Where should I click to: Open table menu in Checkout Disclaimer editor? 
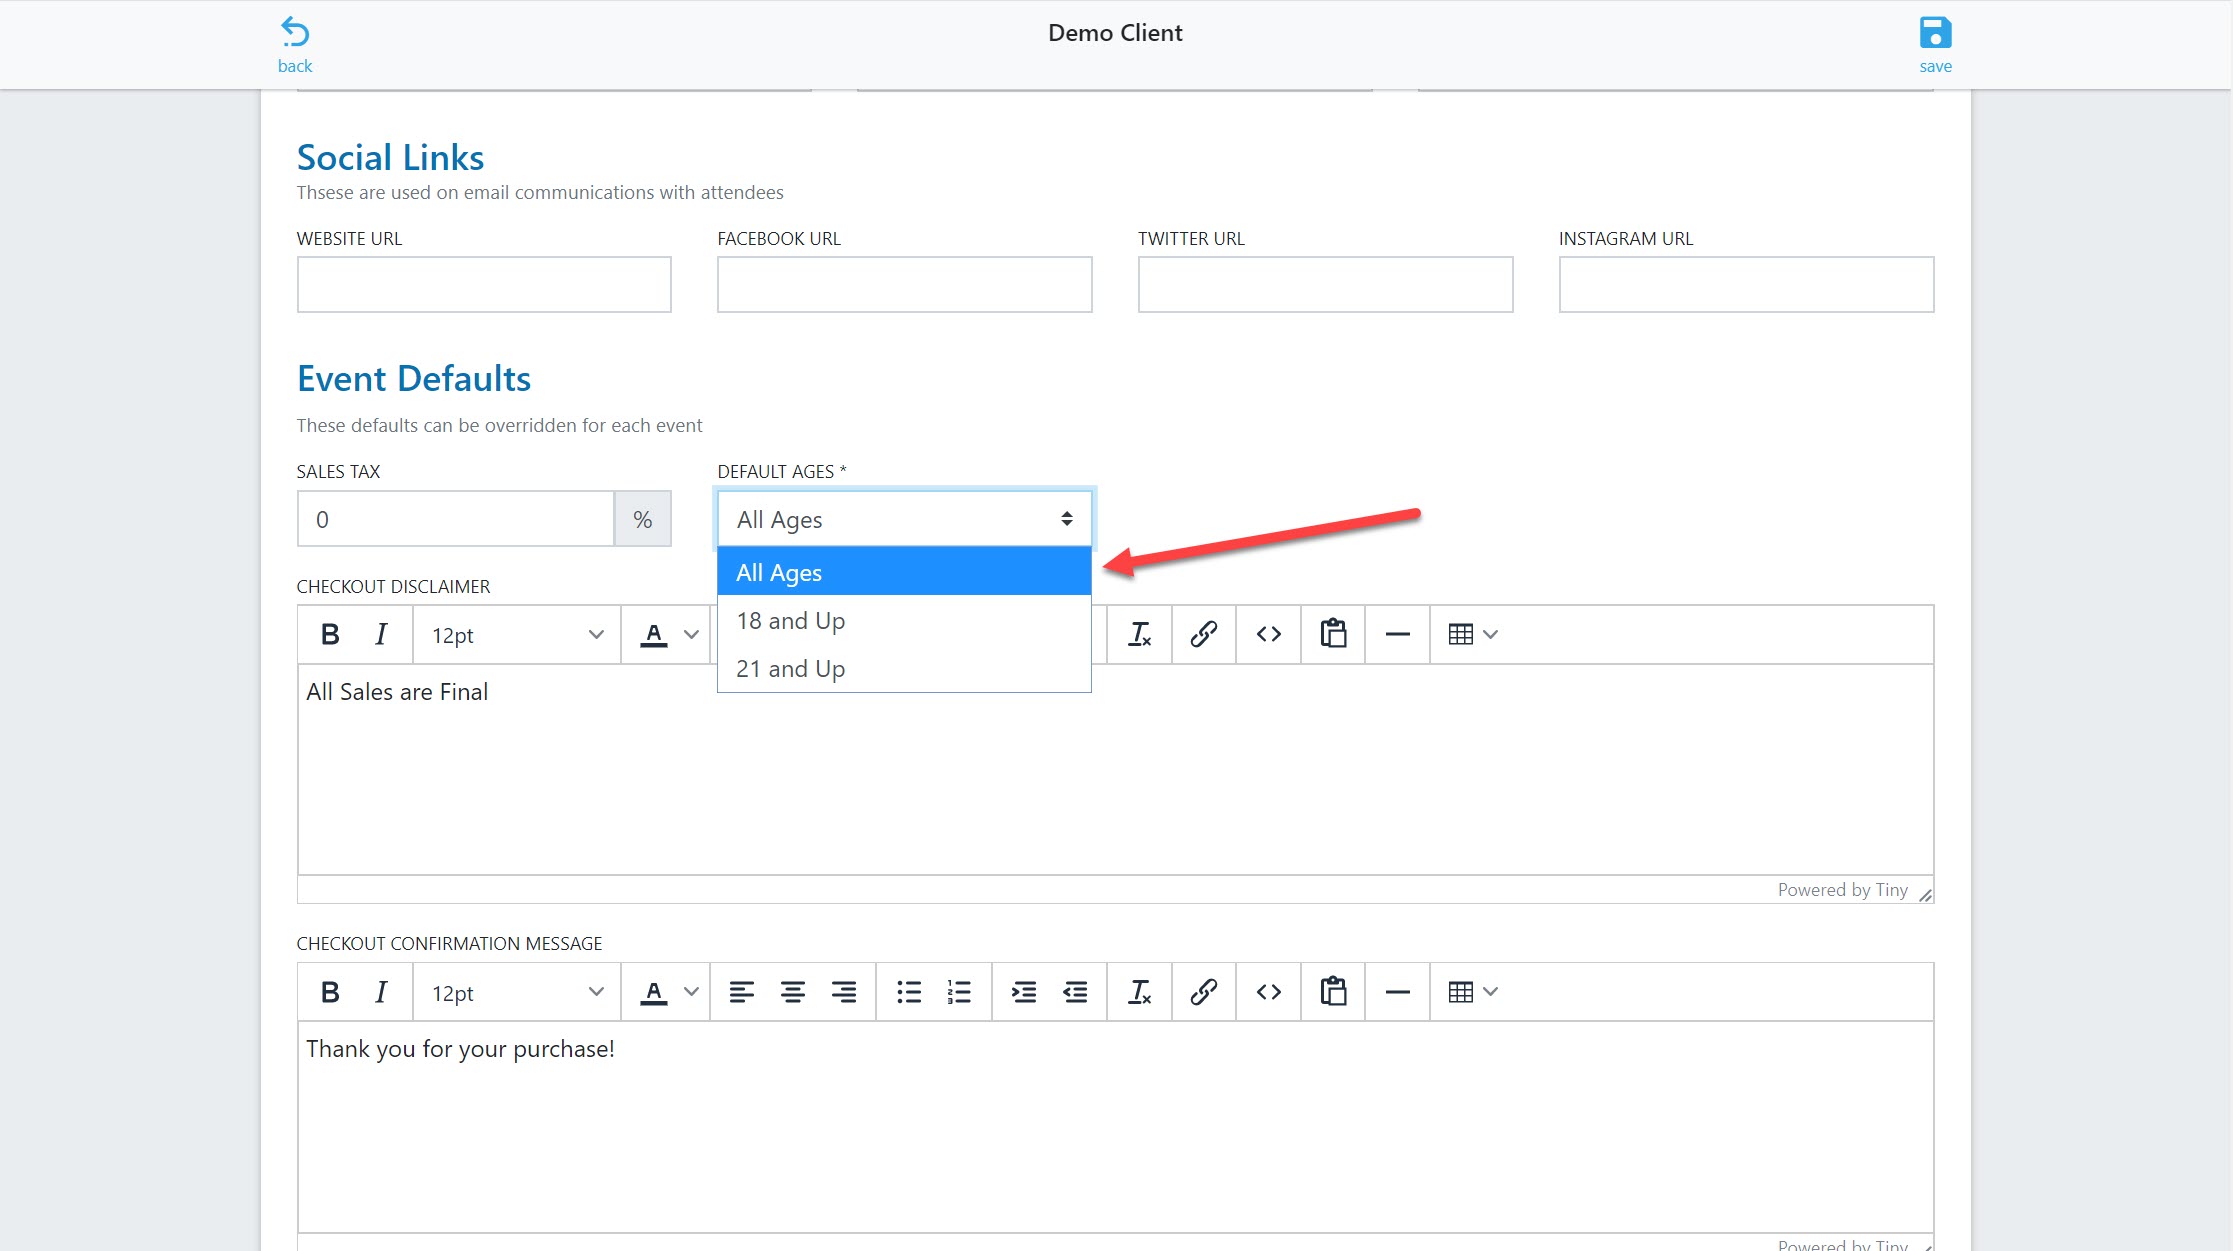tap(1473, 634)
